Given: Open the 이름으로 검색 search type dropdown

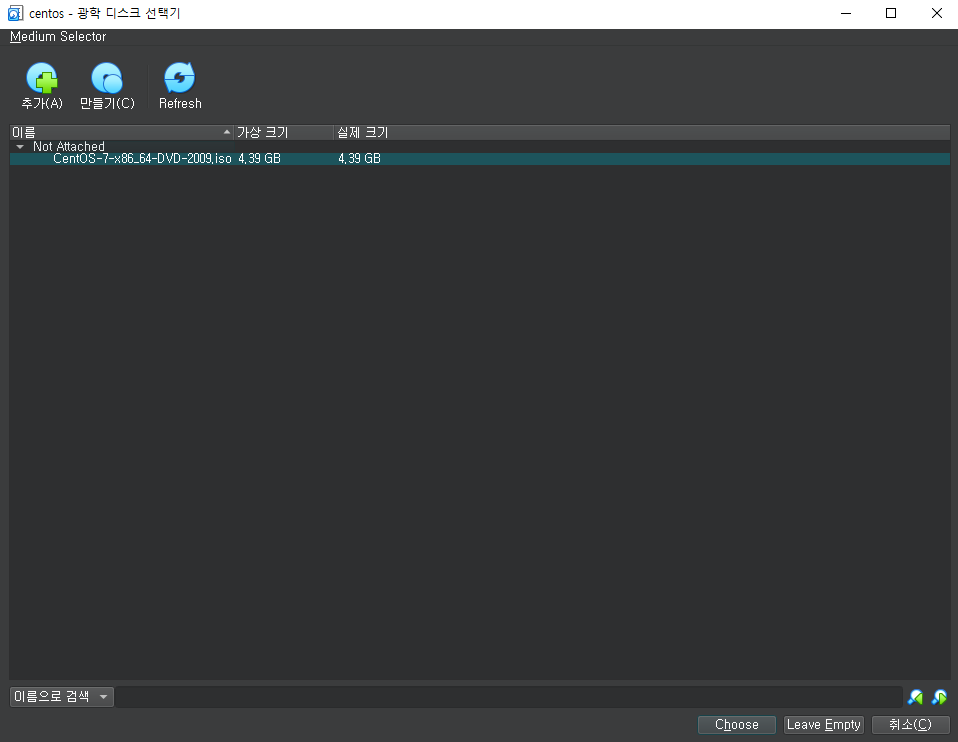Looking at the screenshot, I should [x=62, y=696].
